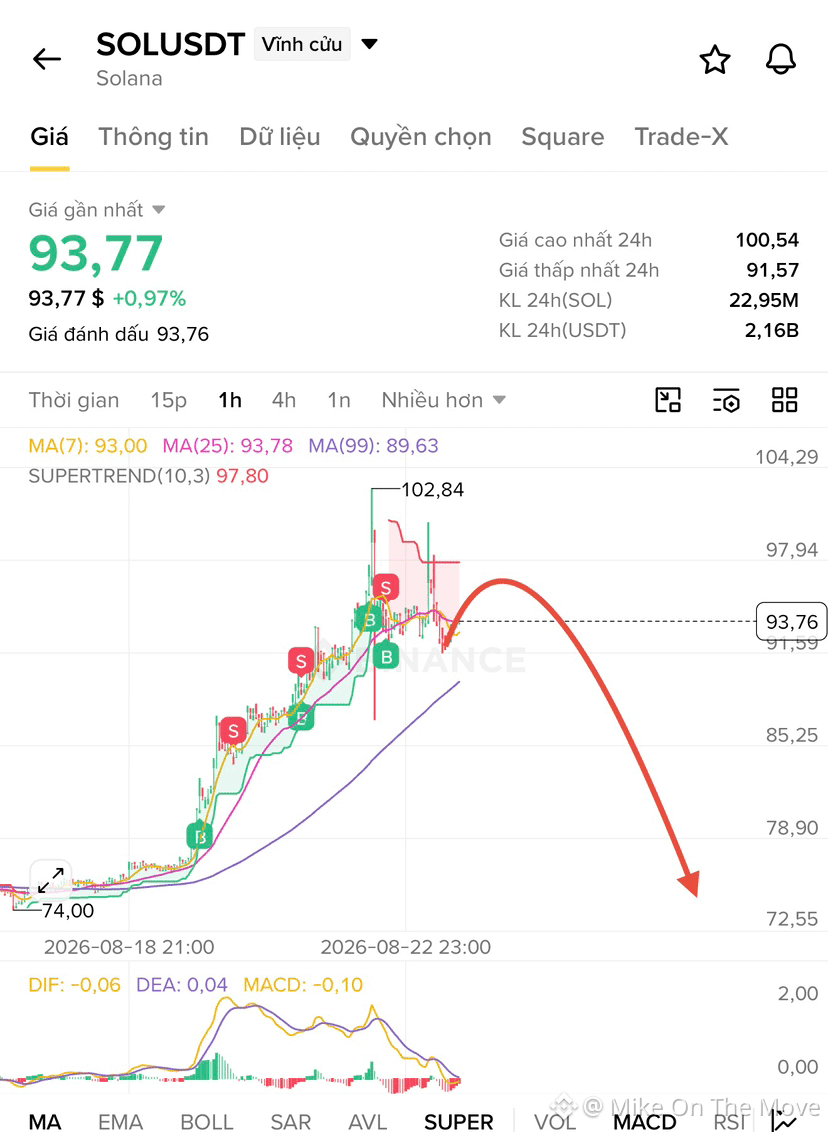
Task: Expand the Giá gần nhất price type dropdown
Action: tap(159, 210)
